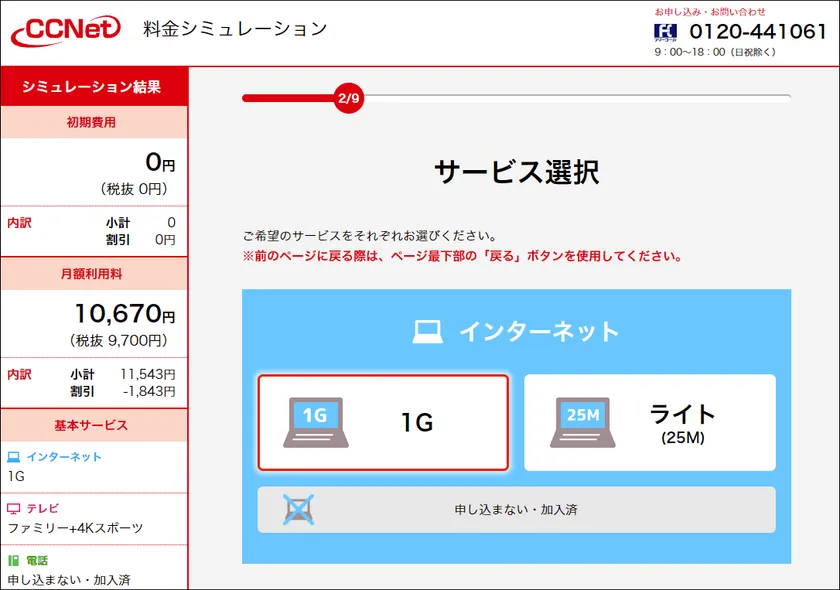This screenshot has width=840, height=590.
Task: Click the 月額利用料 section header
Action: click(x=92, y=274)
